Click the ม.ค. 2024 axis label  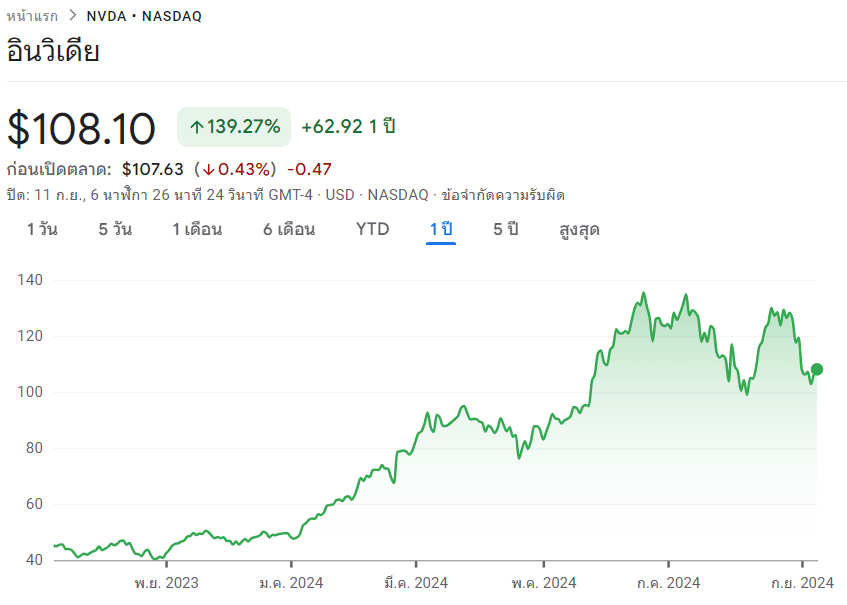tap(291, 583)
